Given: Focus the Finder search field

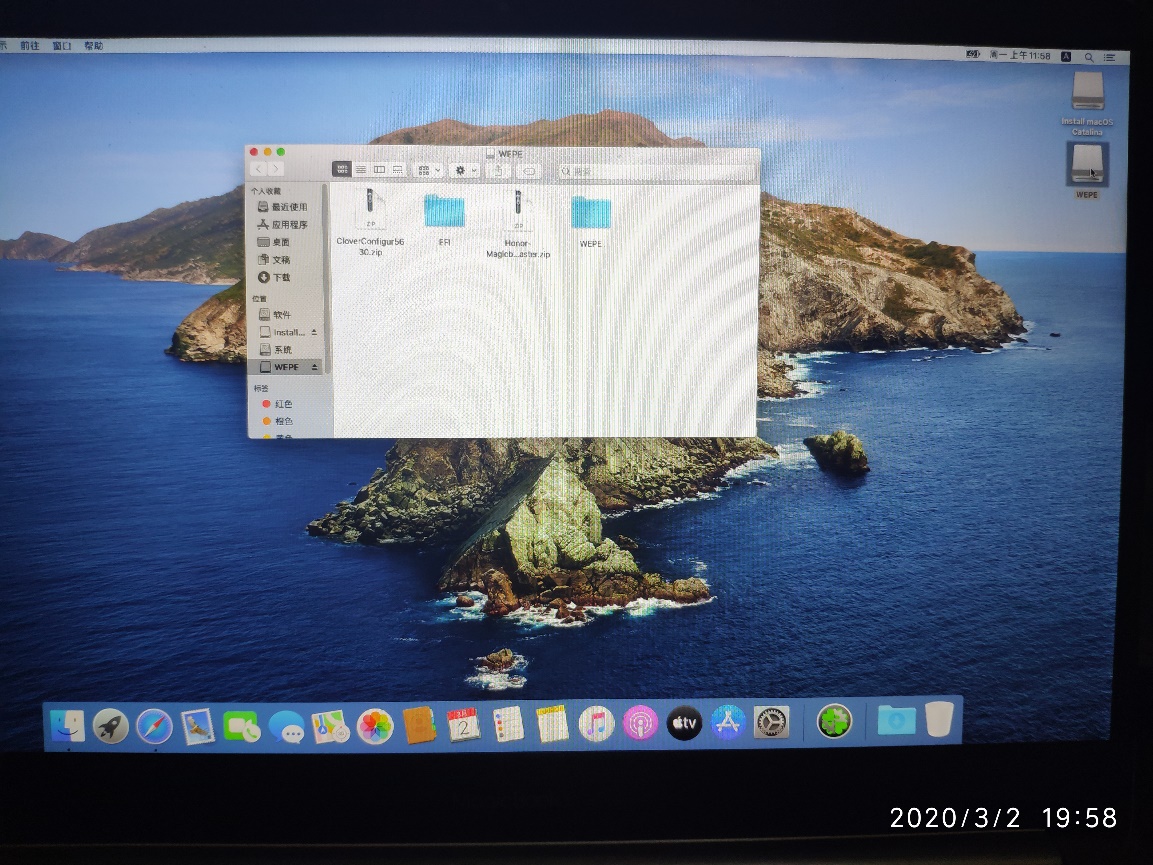Looking at the screenshot, I should click(656, 171).
